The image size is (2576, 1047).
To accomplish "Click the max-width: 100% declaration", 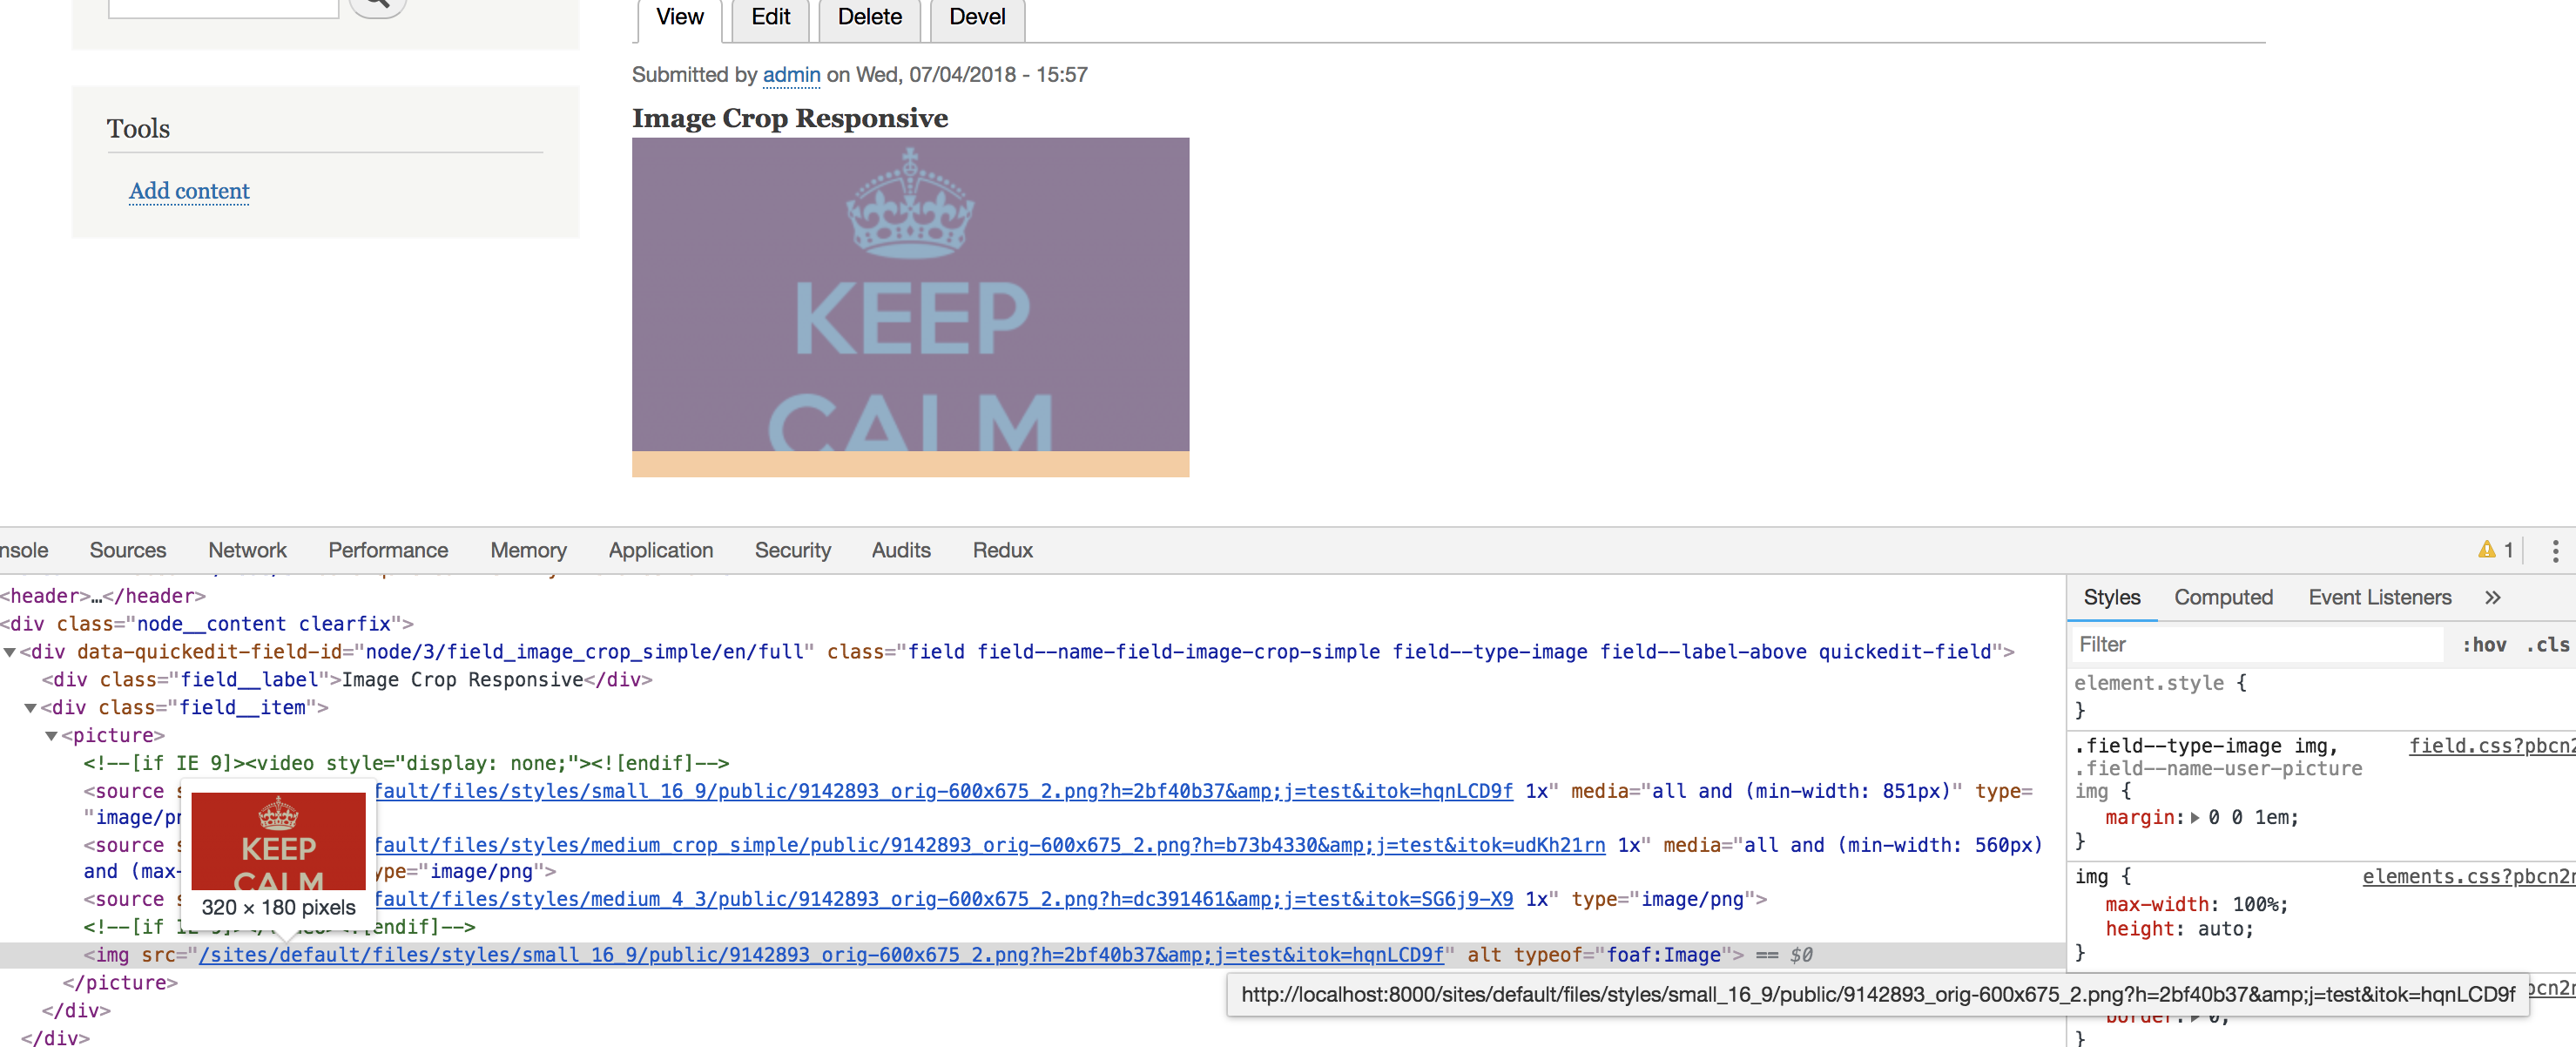I will pos(2196,905).
